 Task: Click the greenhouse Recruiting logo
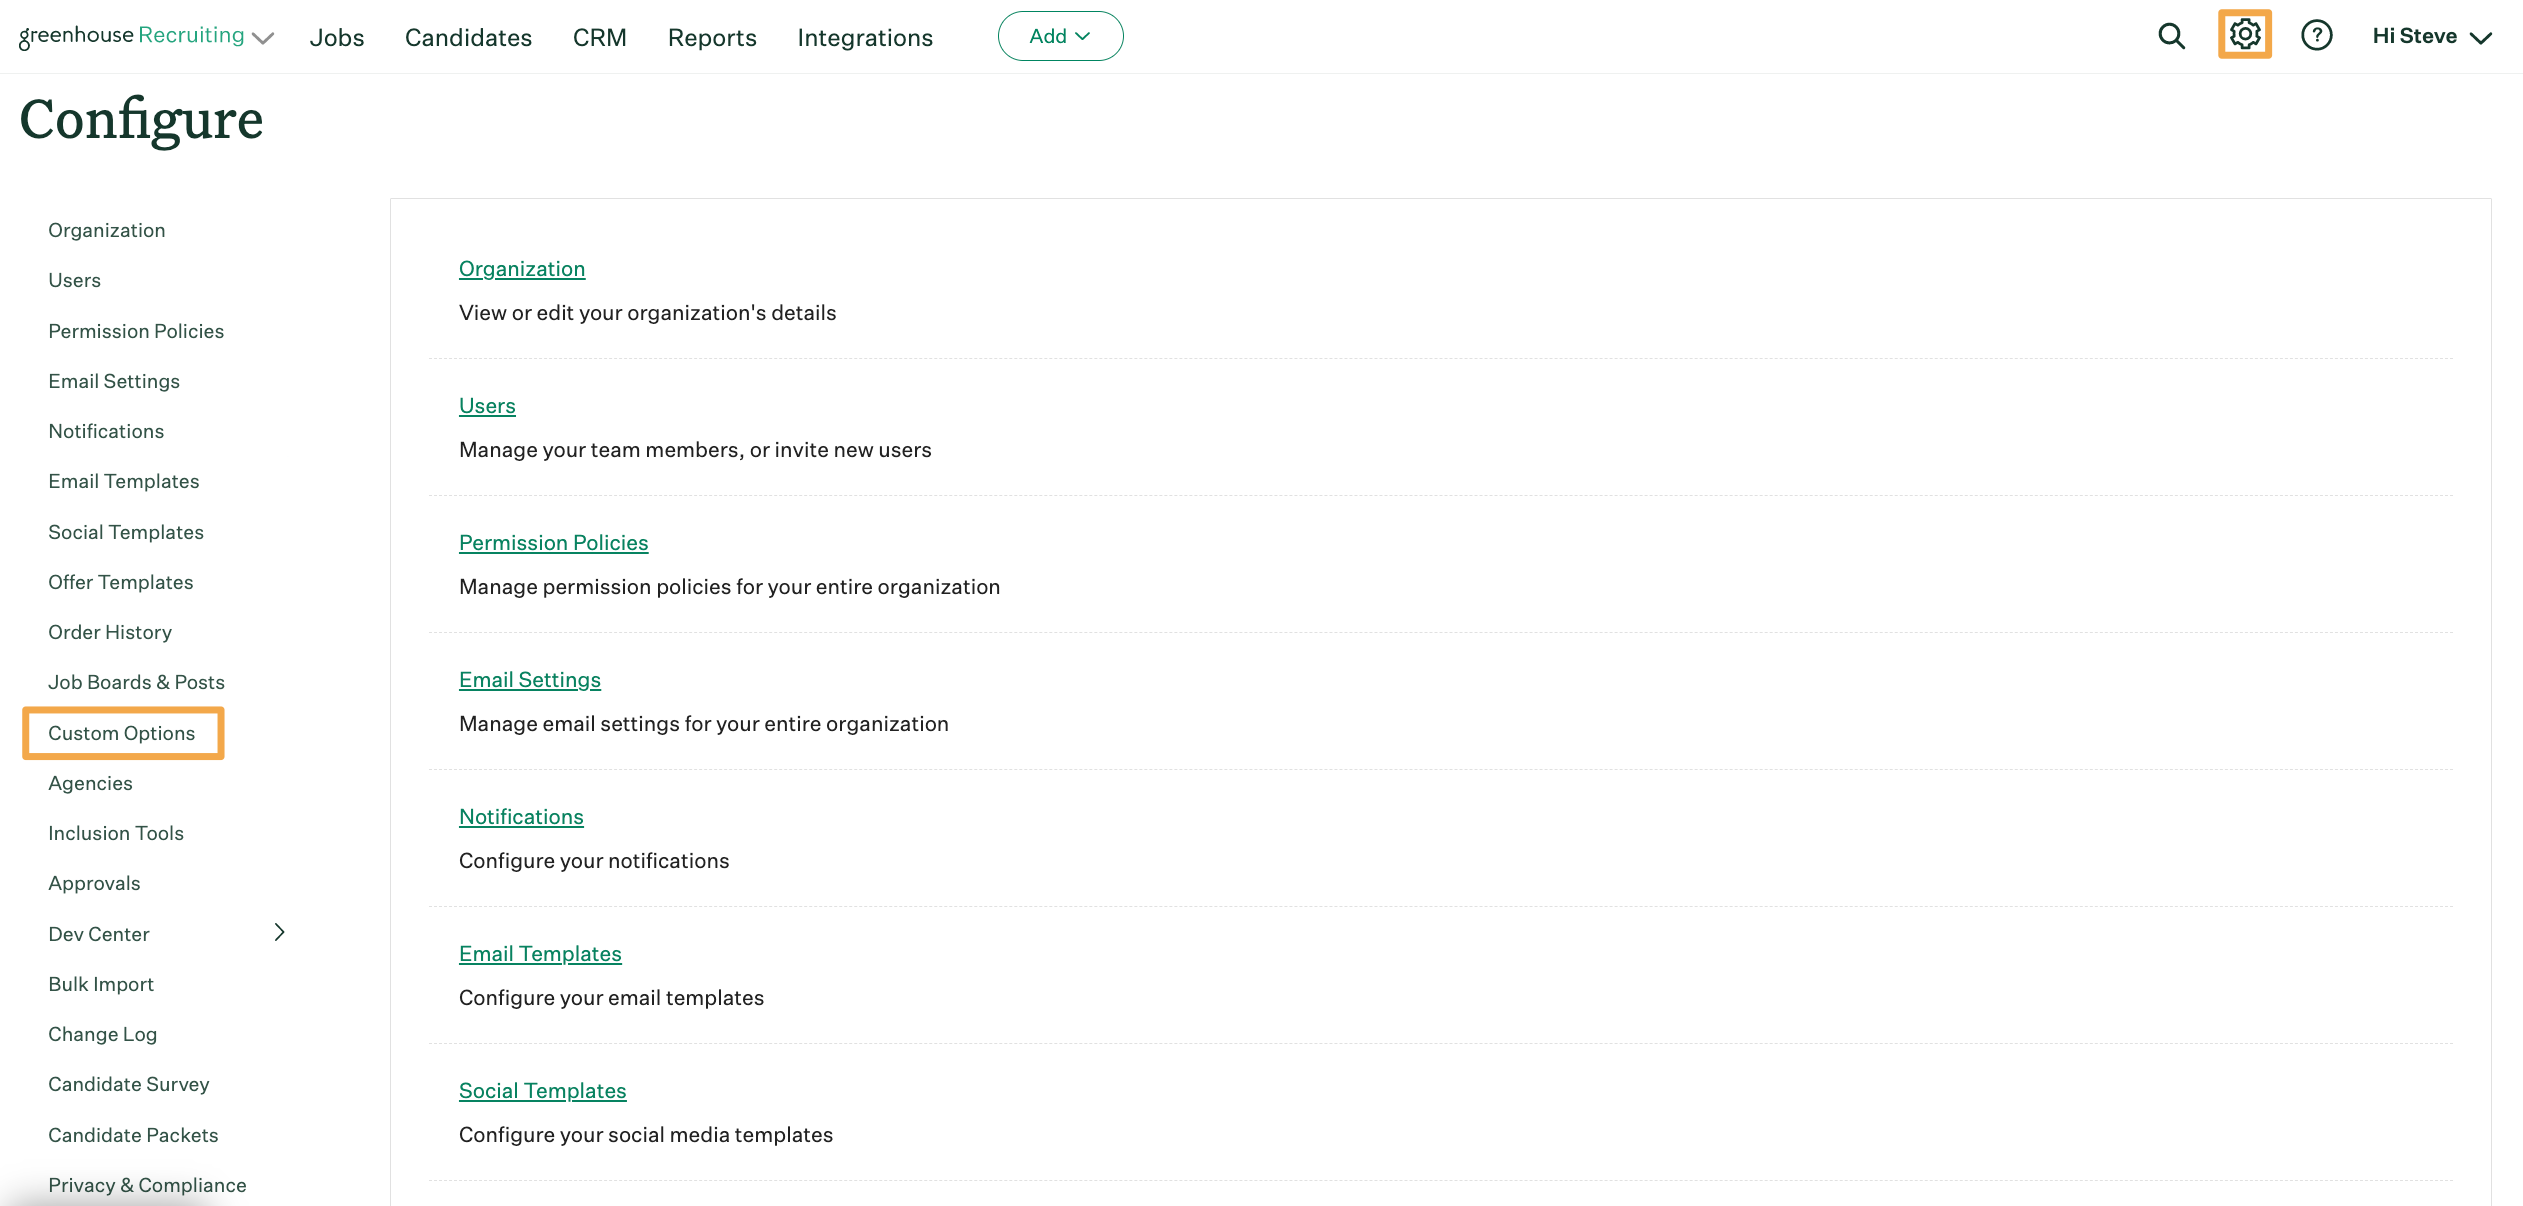(131, 34)
